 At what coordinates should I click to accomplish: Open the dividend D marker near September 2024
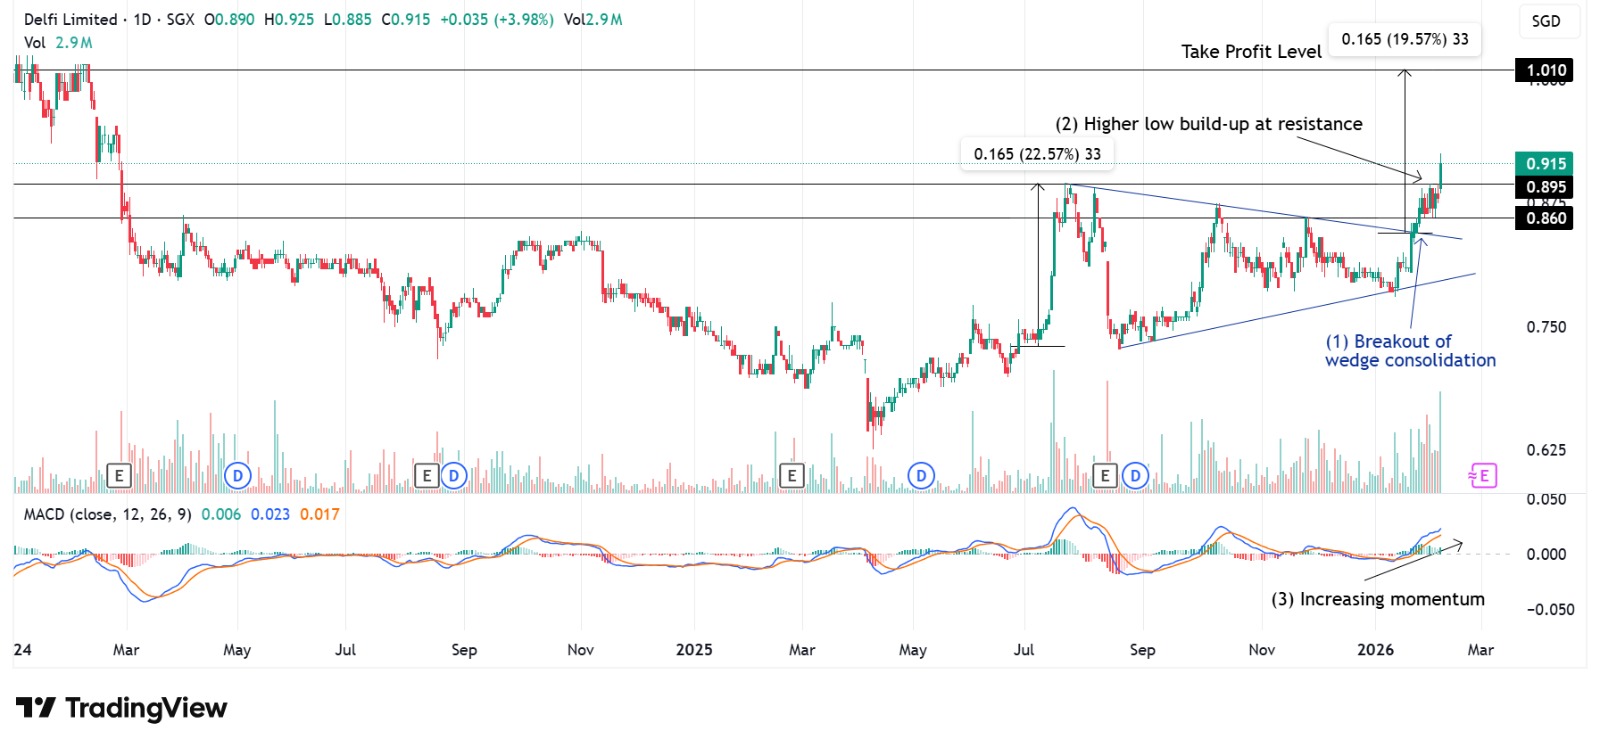click(x=454, y=476)
